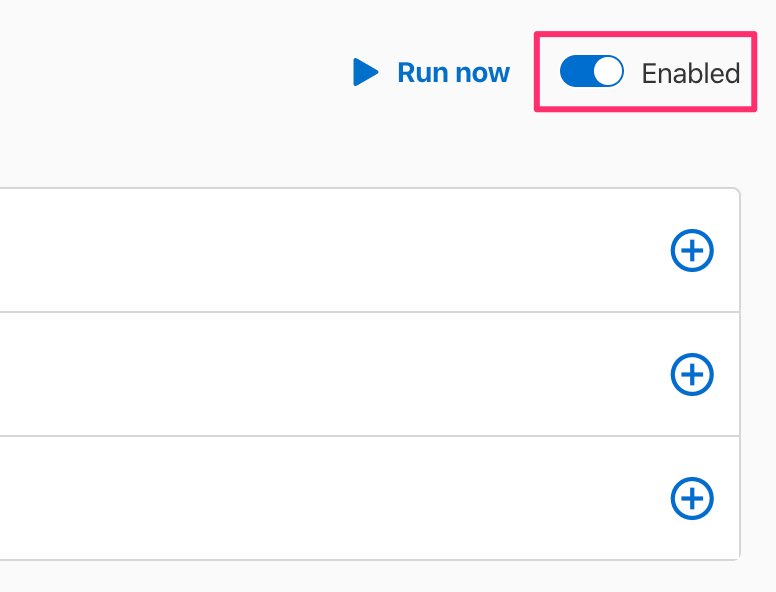Click the plus icon in the top row
The height and width of the screenshot is (592, 776).
[x=692, y=250]
